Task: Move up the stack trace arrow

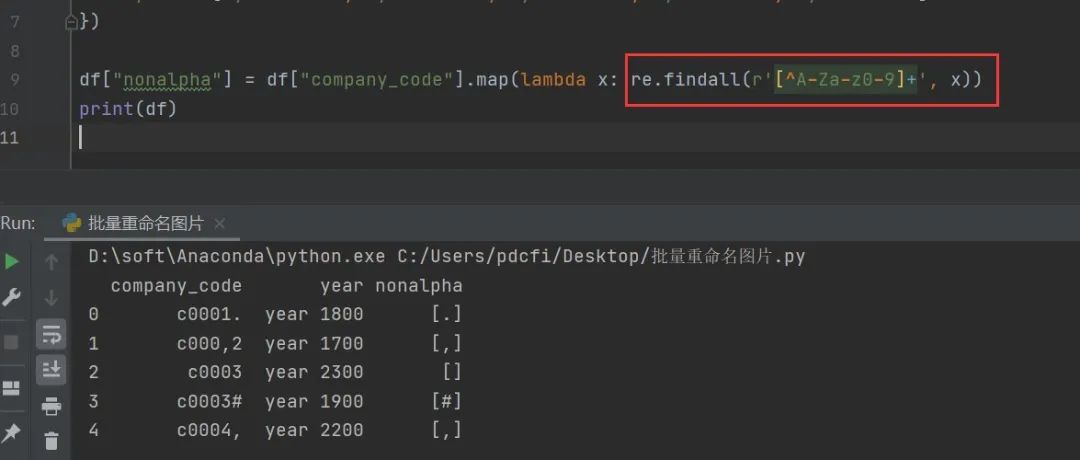Action: [x=52, y=262]
